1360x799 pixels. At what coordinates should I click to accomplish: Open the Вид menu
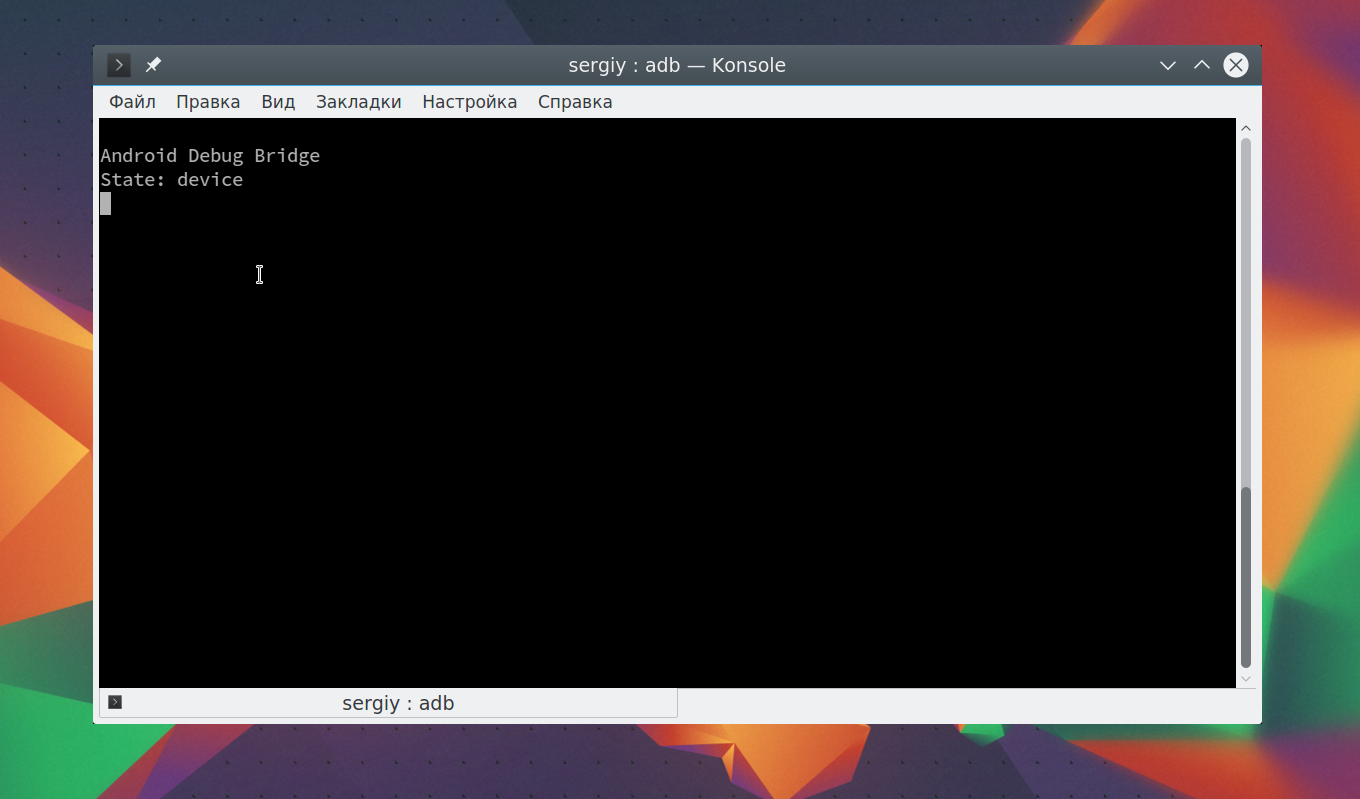278,102
